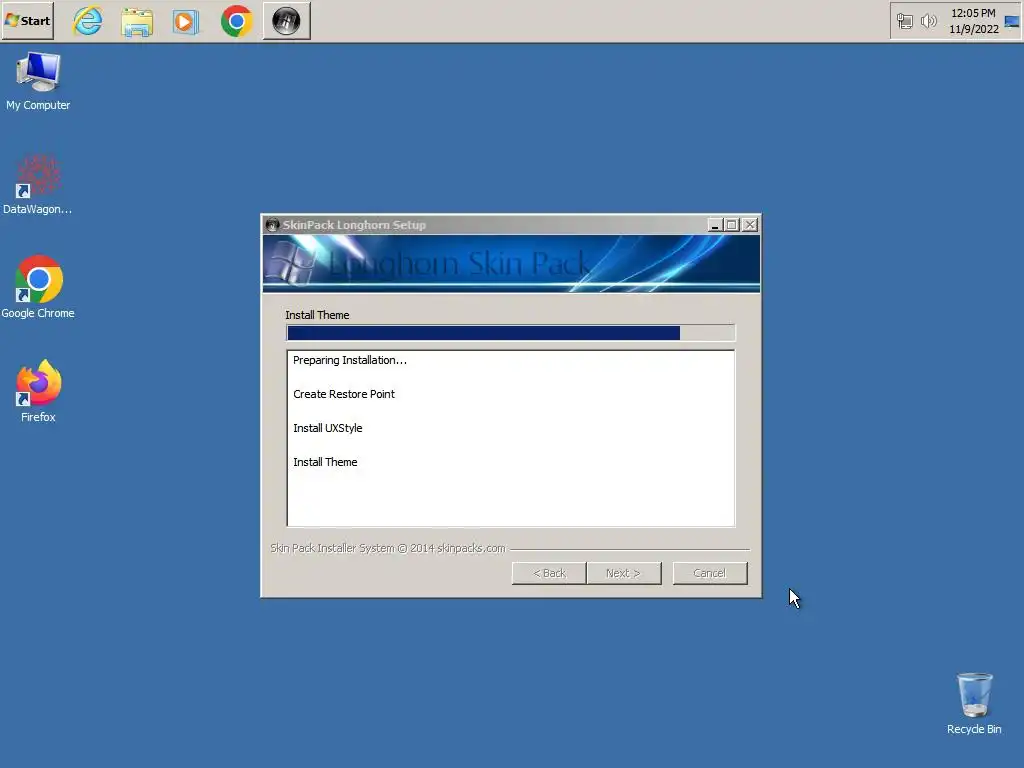Click the date 11/9/2022 in tray
Screen dimensions: 1024x768
pos(974,29)
